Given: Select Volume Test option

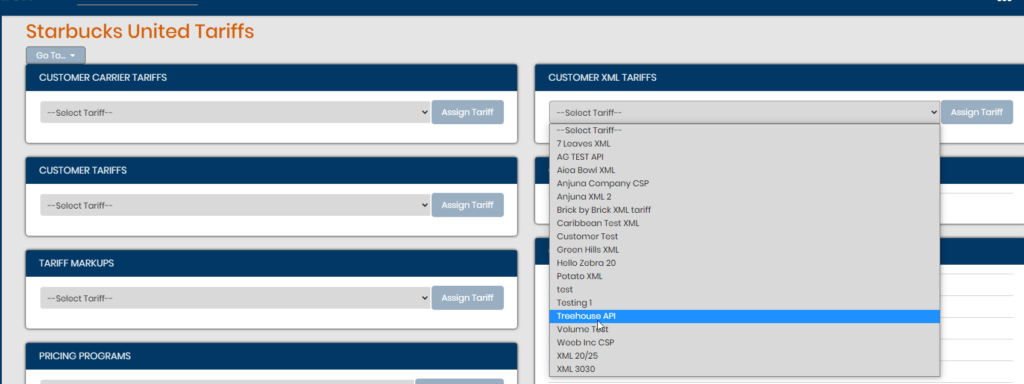Looking at the screenshot, I should (x=744, y=329).
